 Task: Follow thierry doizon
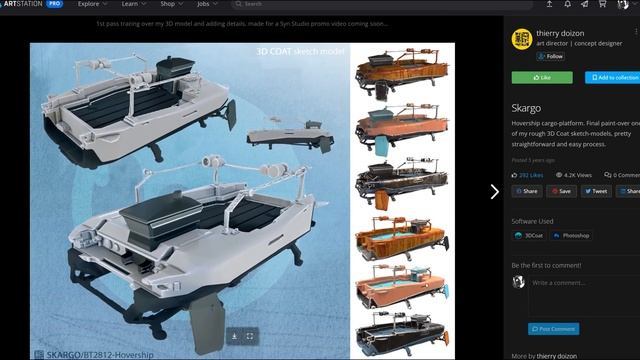click(x=551, y=56)
